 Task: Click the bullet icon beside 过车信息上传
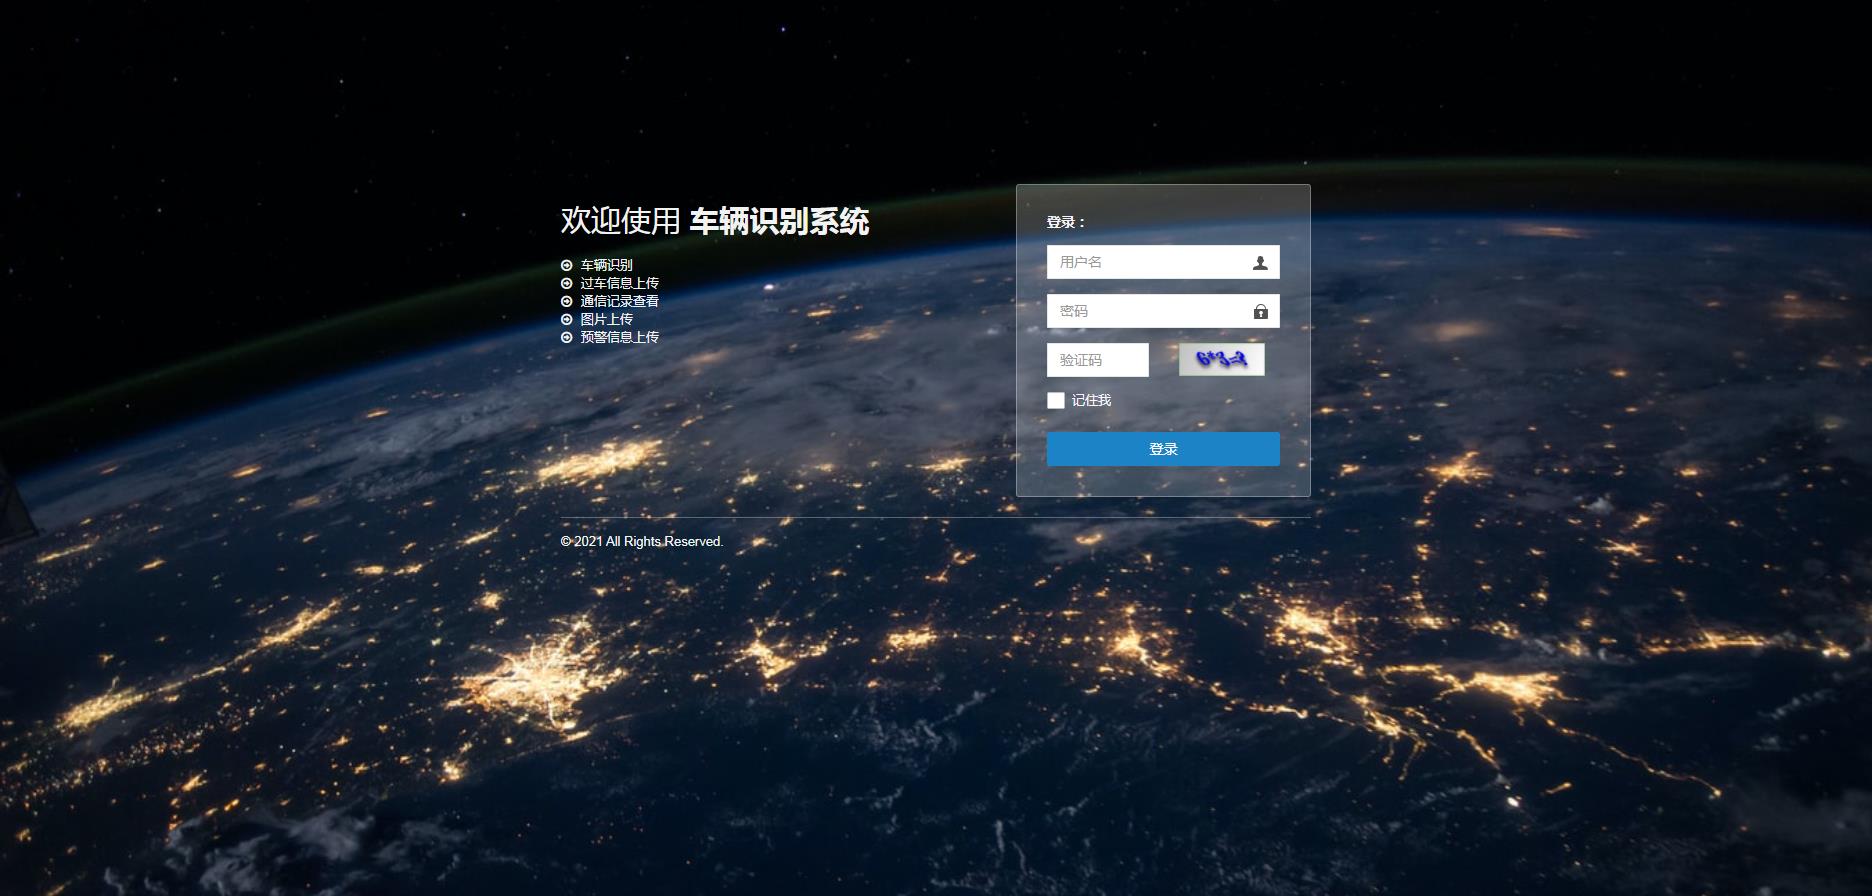click(x=567, y=283)
